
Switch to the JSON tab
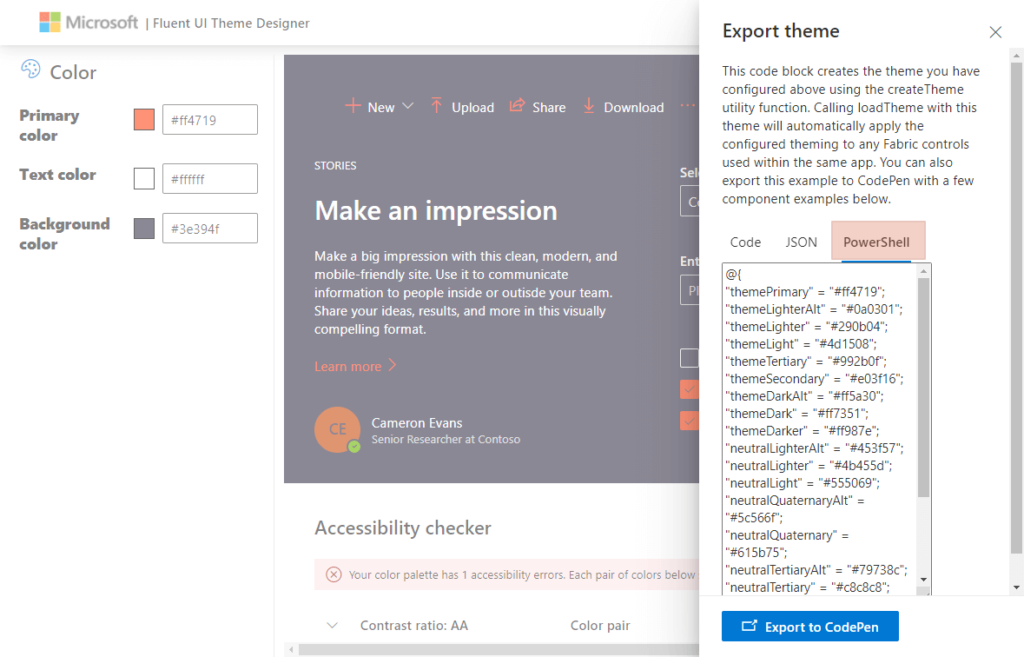click(x=801, y=242)
